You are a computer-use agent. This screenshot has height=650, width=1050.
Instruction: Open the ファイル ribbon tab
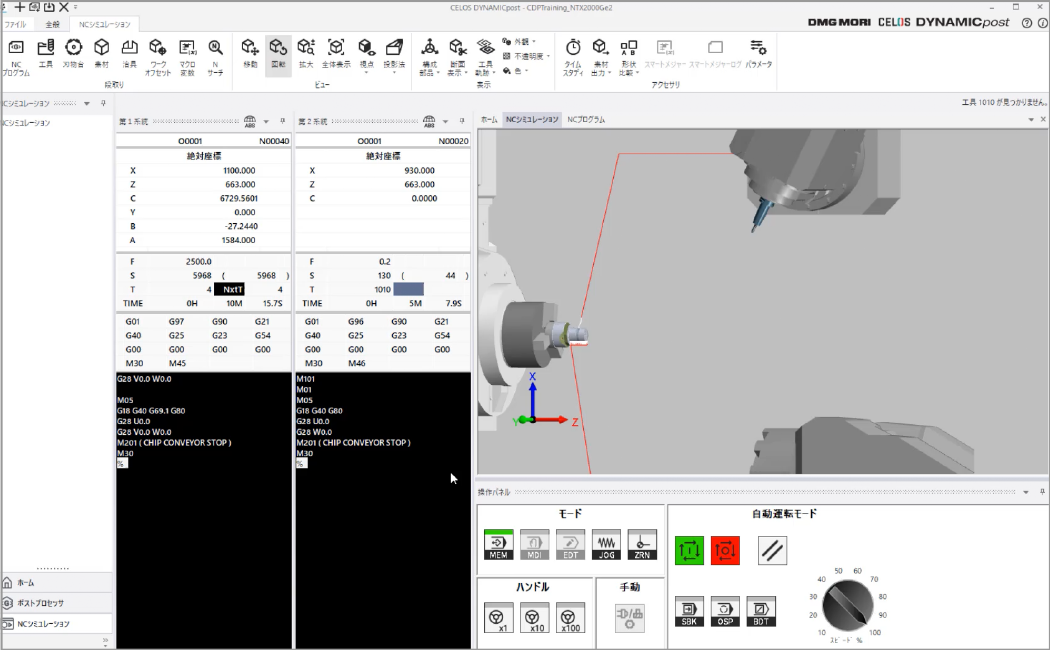point(15,24)
